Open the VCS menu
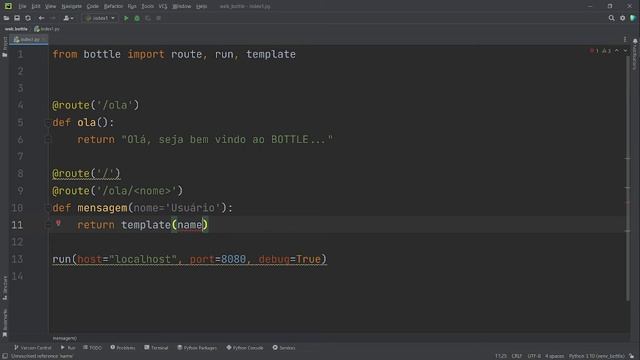 point(163,6)
